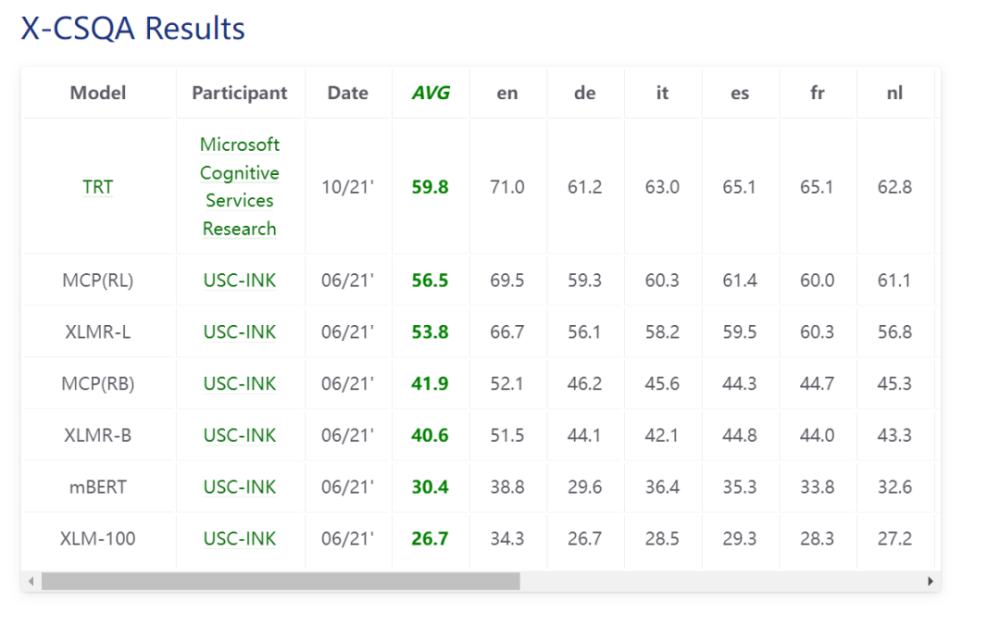Click the Model column header
The width and height of the screenshot is (1000, 625).
coord(98,93)
